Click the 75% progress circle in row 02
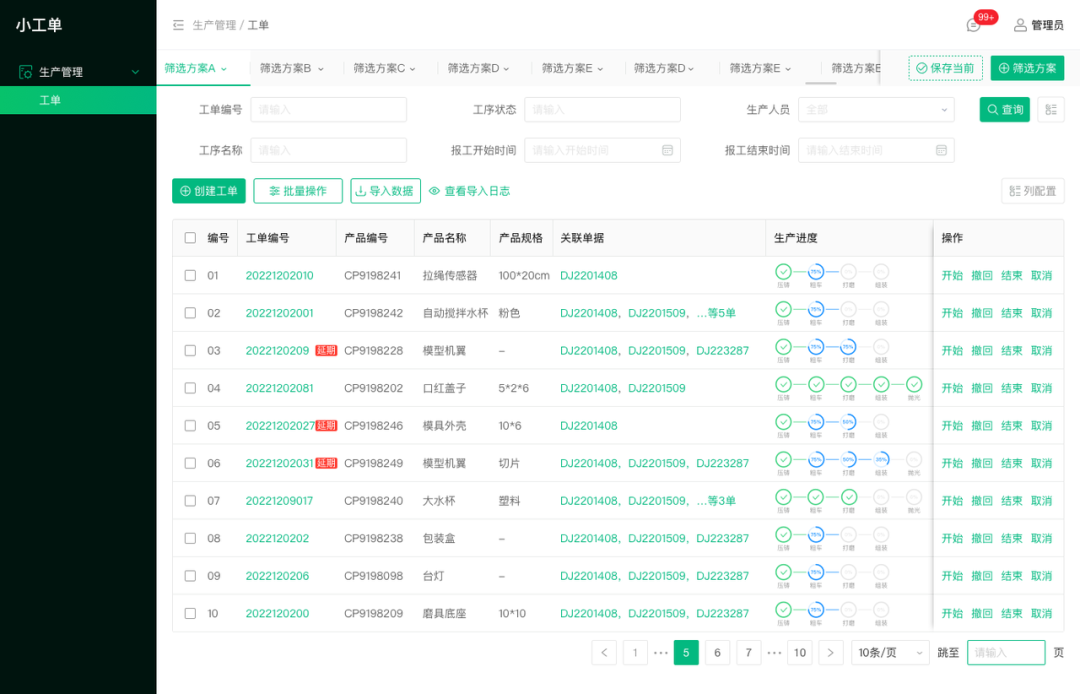 (816, 309)
